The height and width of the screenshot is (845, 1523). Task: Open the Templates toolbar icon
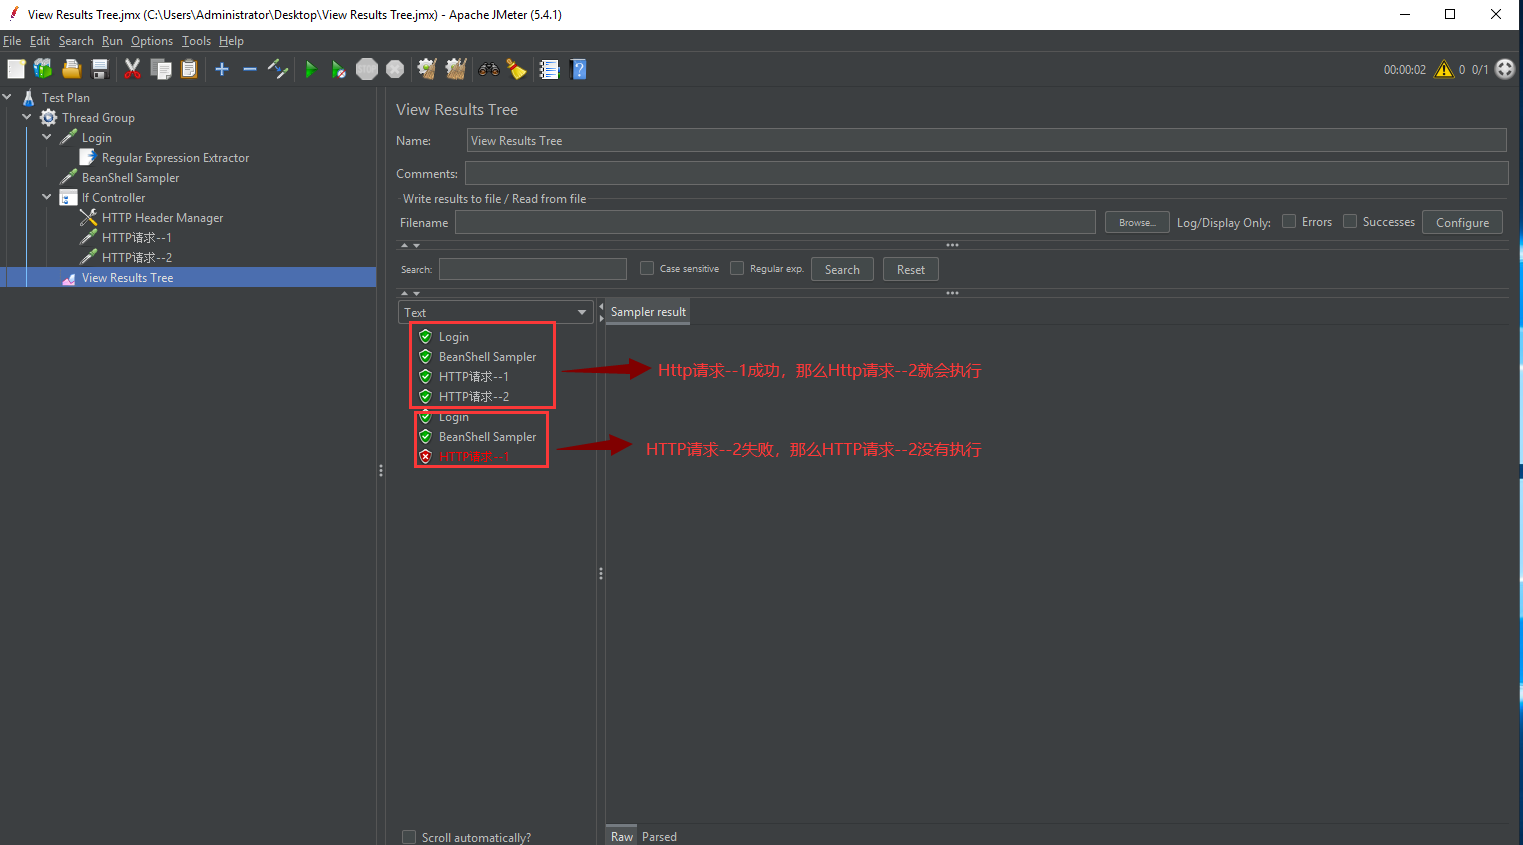click(43, 69)
